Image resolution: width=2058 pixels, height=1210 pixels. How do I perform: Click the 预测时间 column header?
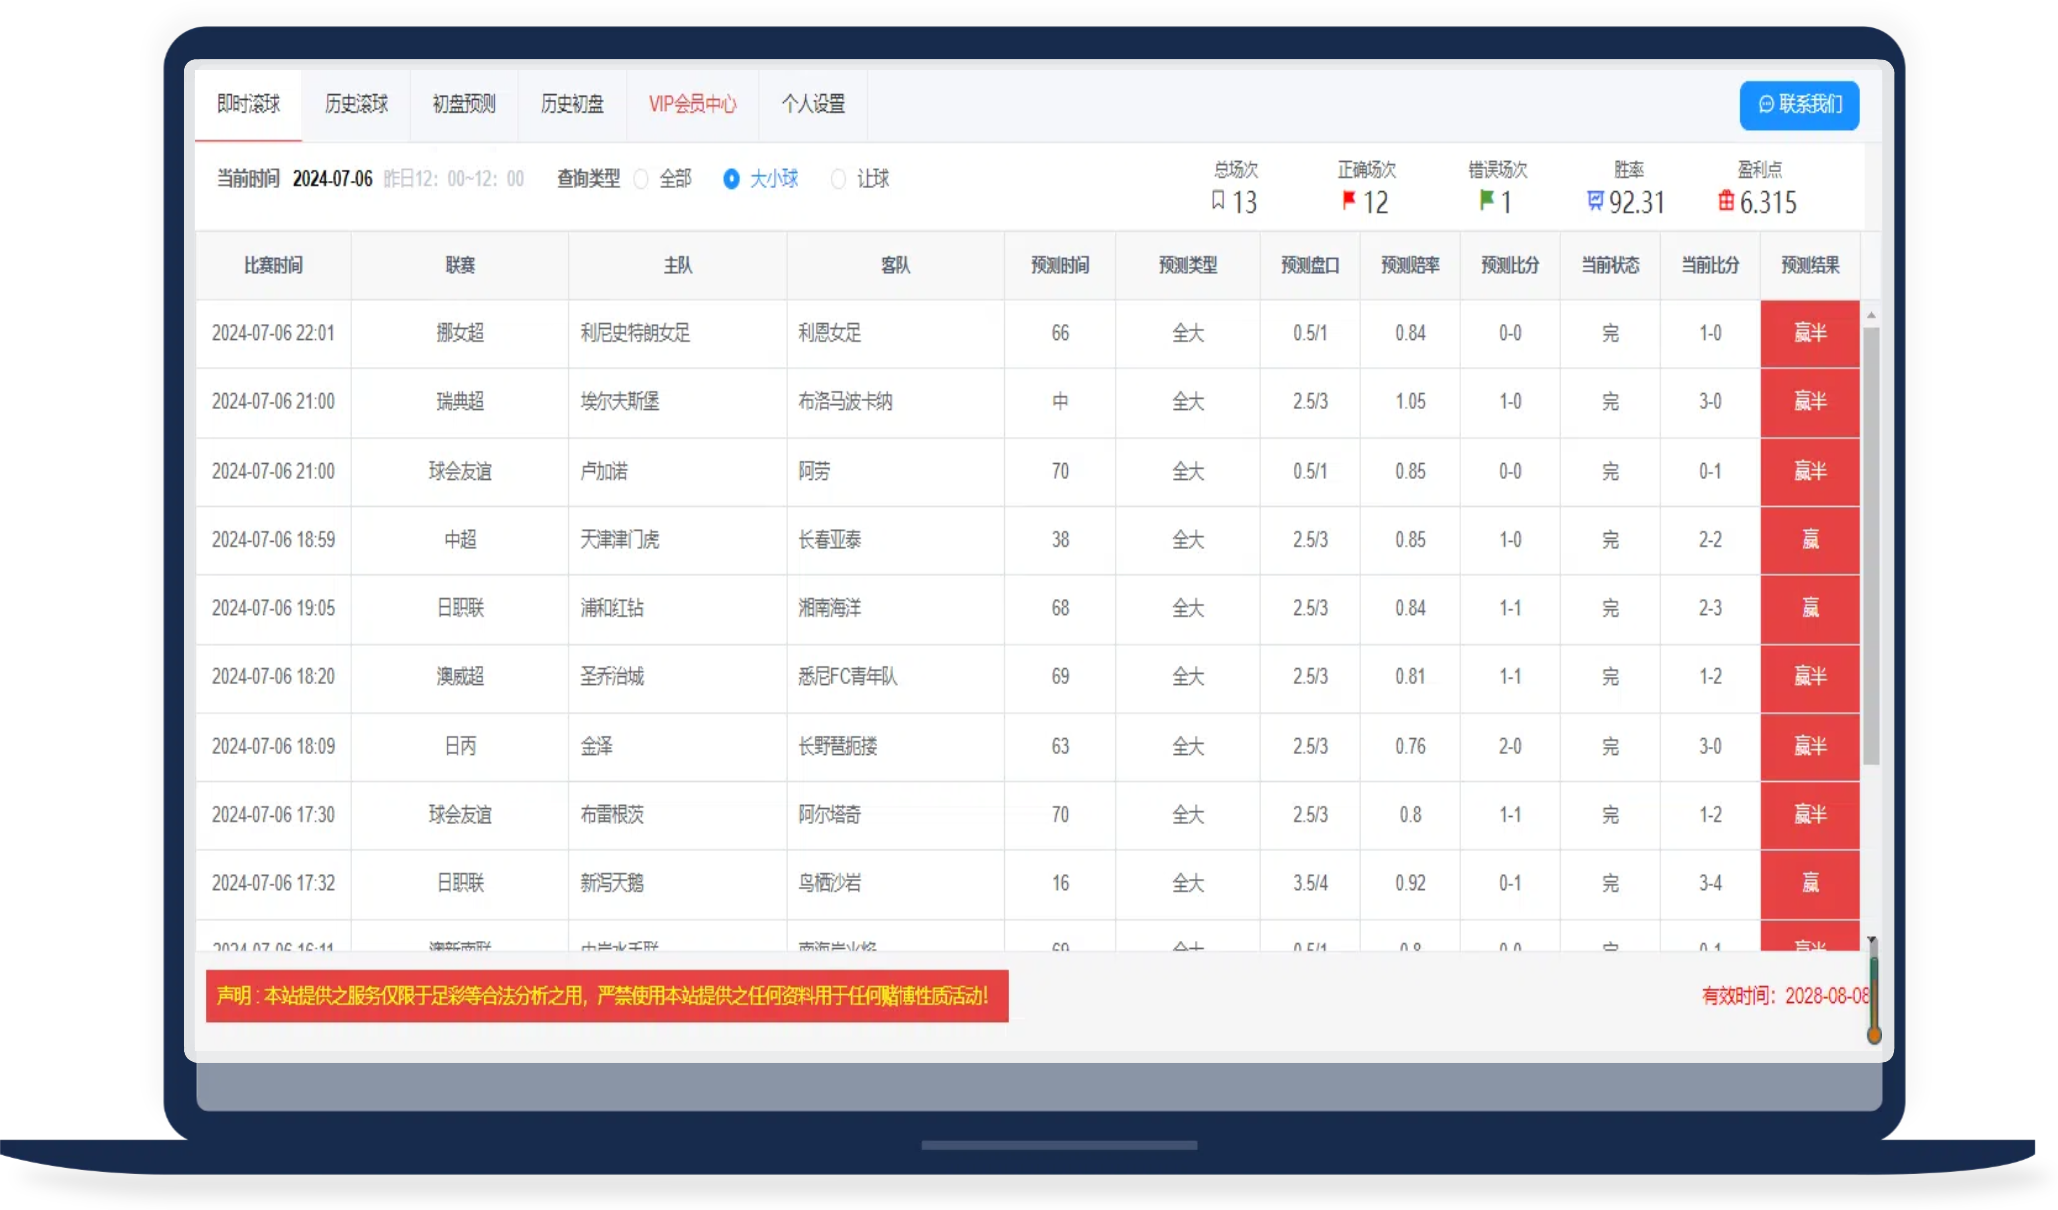[1060, 265]
